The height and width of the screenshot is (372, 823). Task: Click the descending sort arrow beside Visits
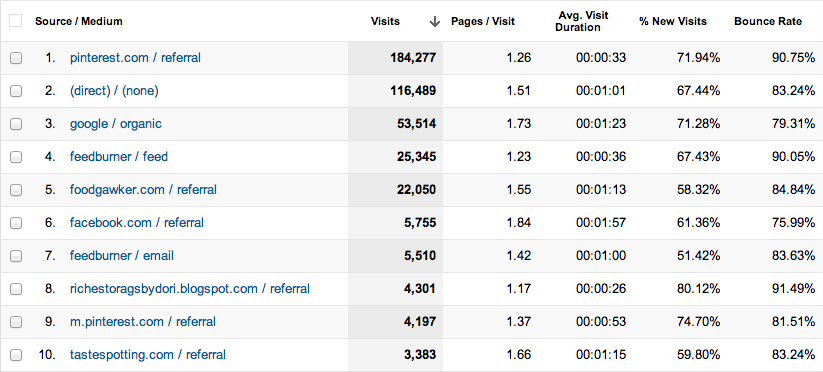point(435,22)
